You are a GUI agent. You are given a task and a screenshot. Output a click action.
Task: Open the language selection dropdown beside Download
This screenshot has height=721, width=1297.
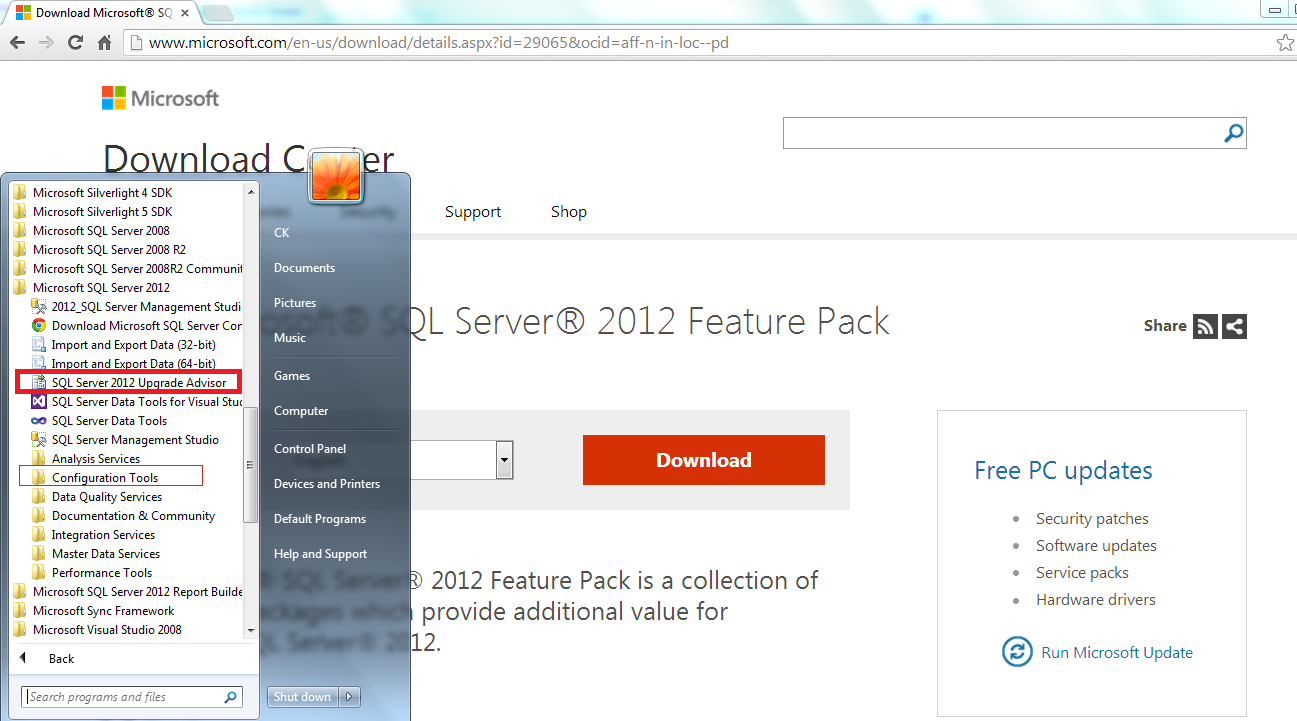[x=503, y=459]
